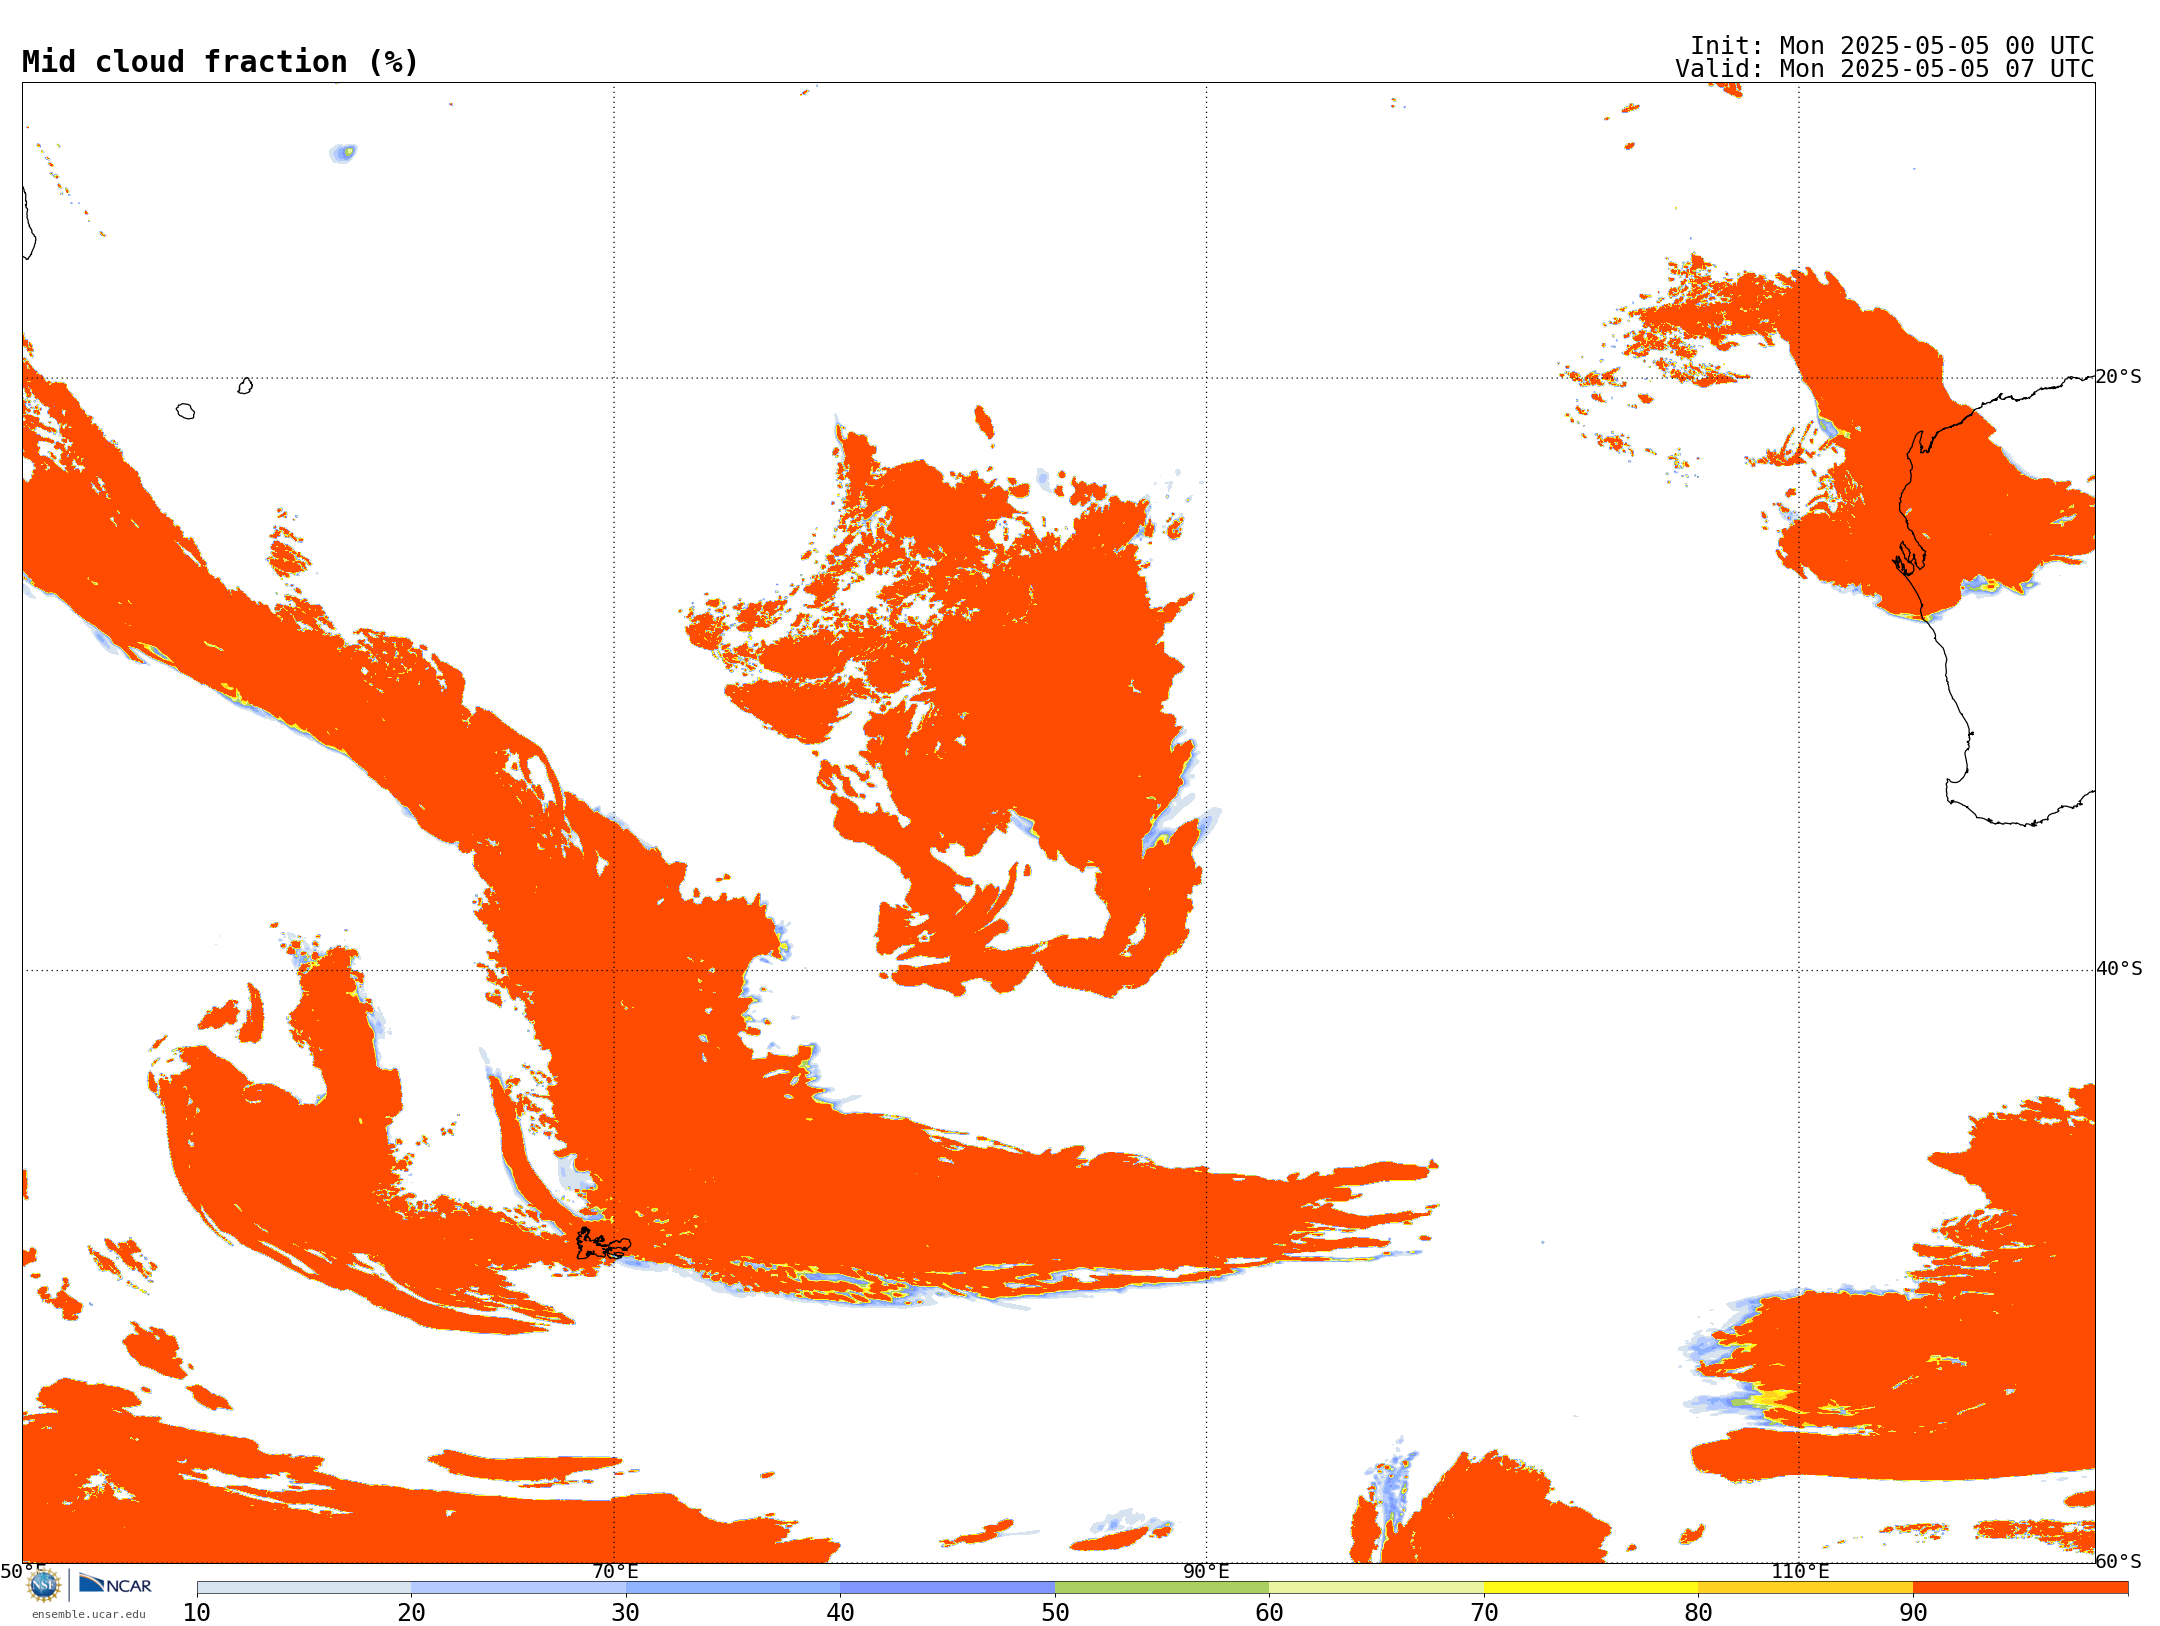
Task: Click the colorbar tick label '20'
Action: coord(411,1613)
